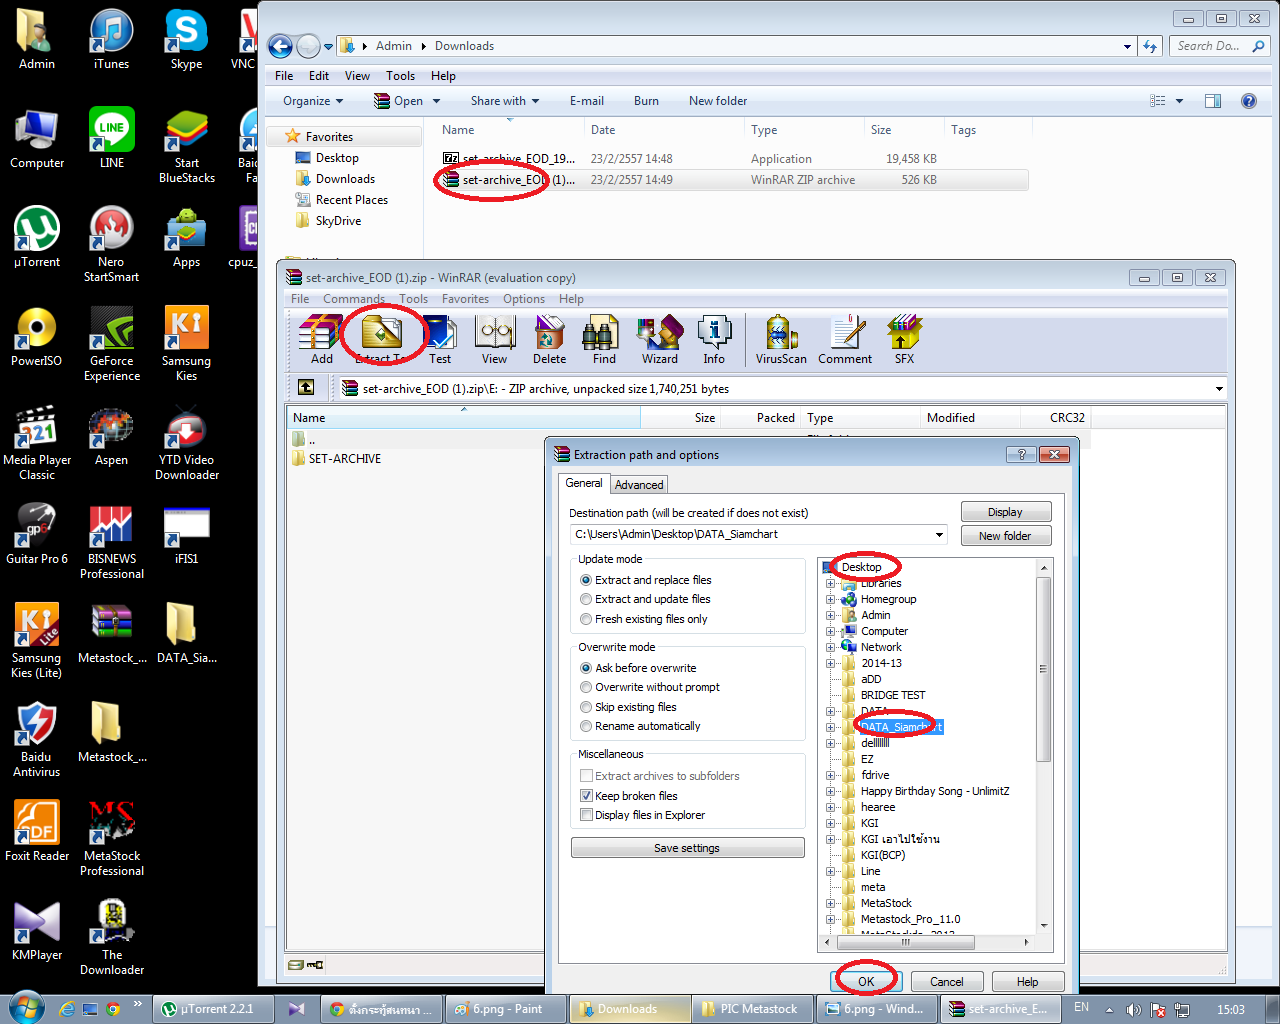Open archive Info in WinRAR toolbar

point(714,339)
